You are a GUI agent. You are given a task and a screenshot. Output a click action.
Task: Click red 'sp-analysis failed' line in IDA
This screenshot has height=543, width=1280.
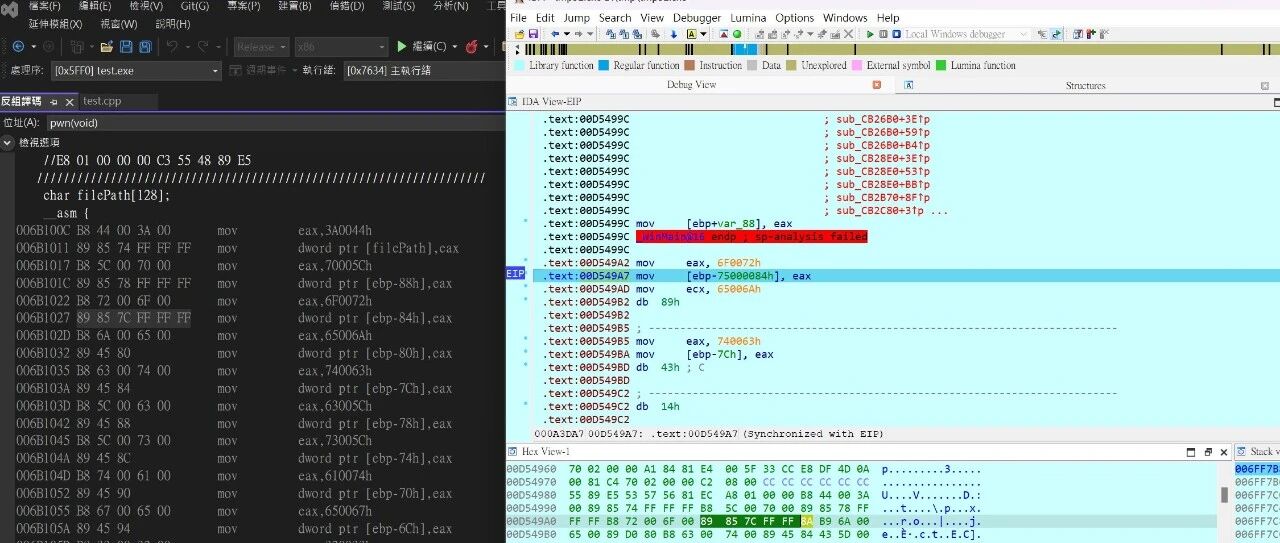click(752, 237)
